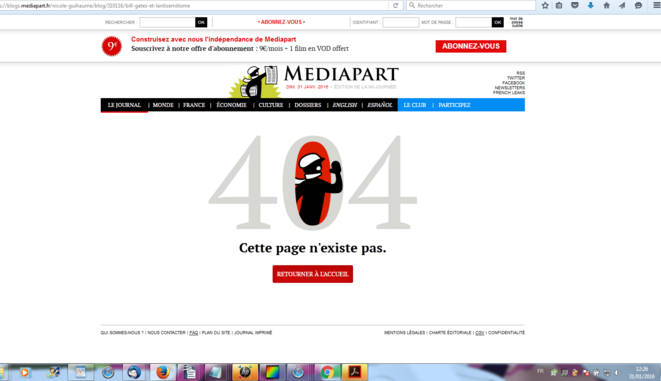
Task: Open Google Chrome from the taskbar
Action: [328, 373]
